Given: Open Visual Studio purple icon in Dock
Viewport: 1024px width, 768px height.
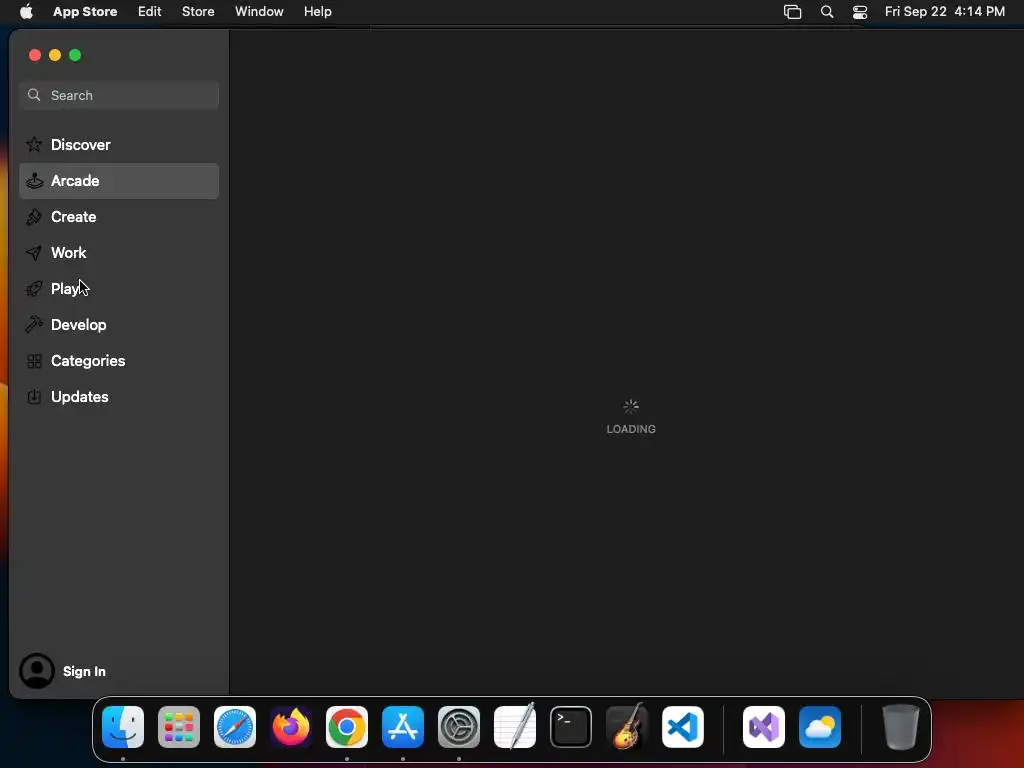Looking at the screenshot, I should click(x=764, y=727).
